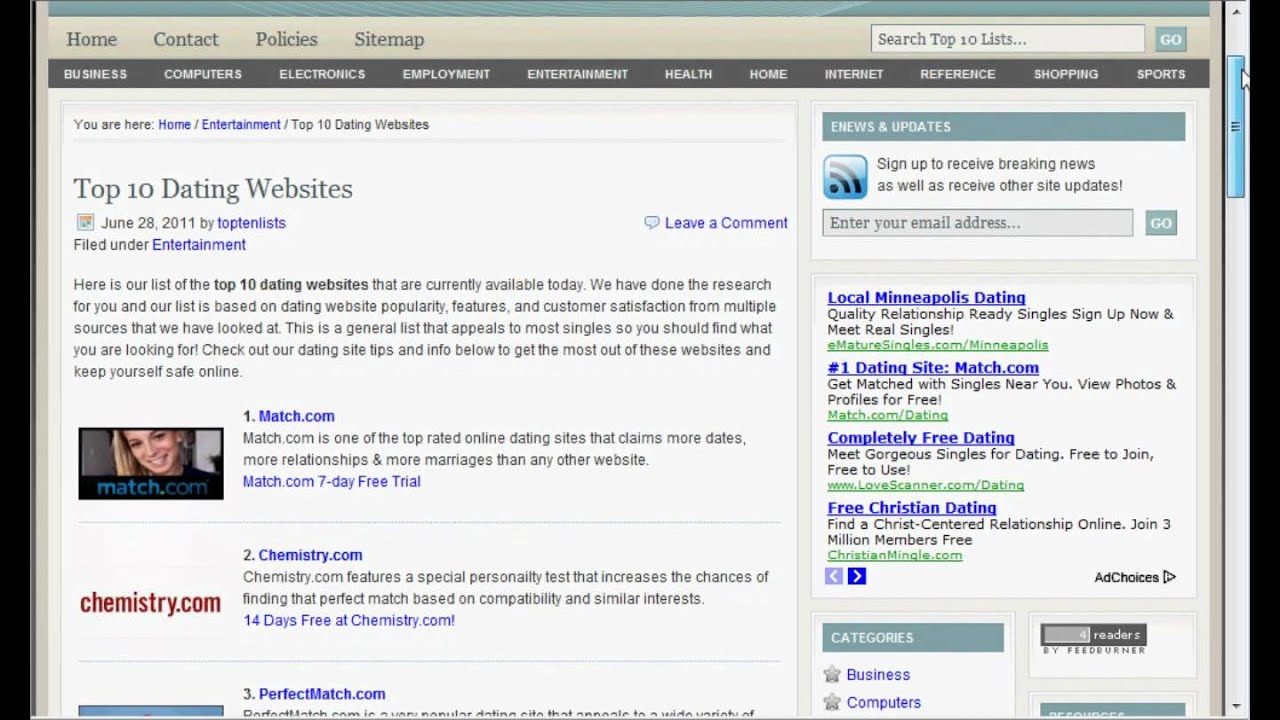Open the toptenlists author link
The height and width of the screenshot is (720, 1280).
[251, 223]
